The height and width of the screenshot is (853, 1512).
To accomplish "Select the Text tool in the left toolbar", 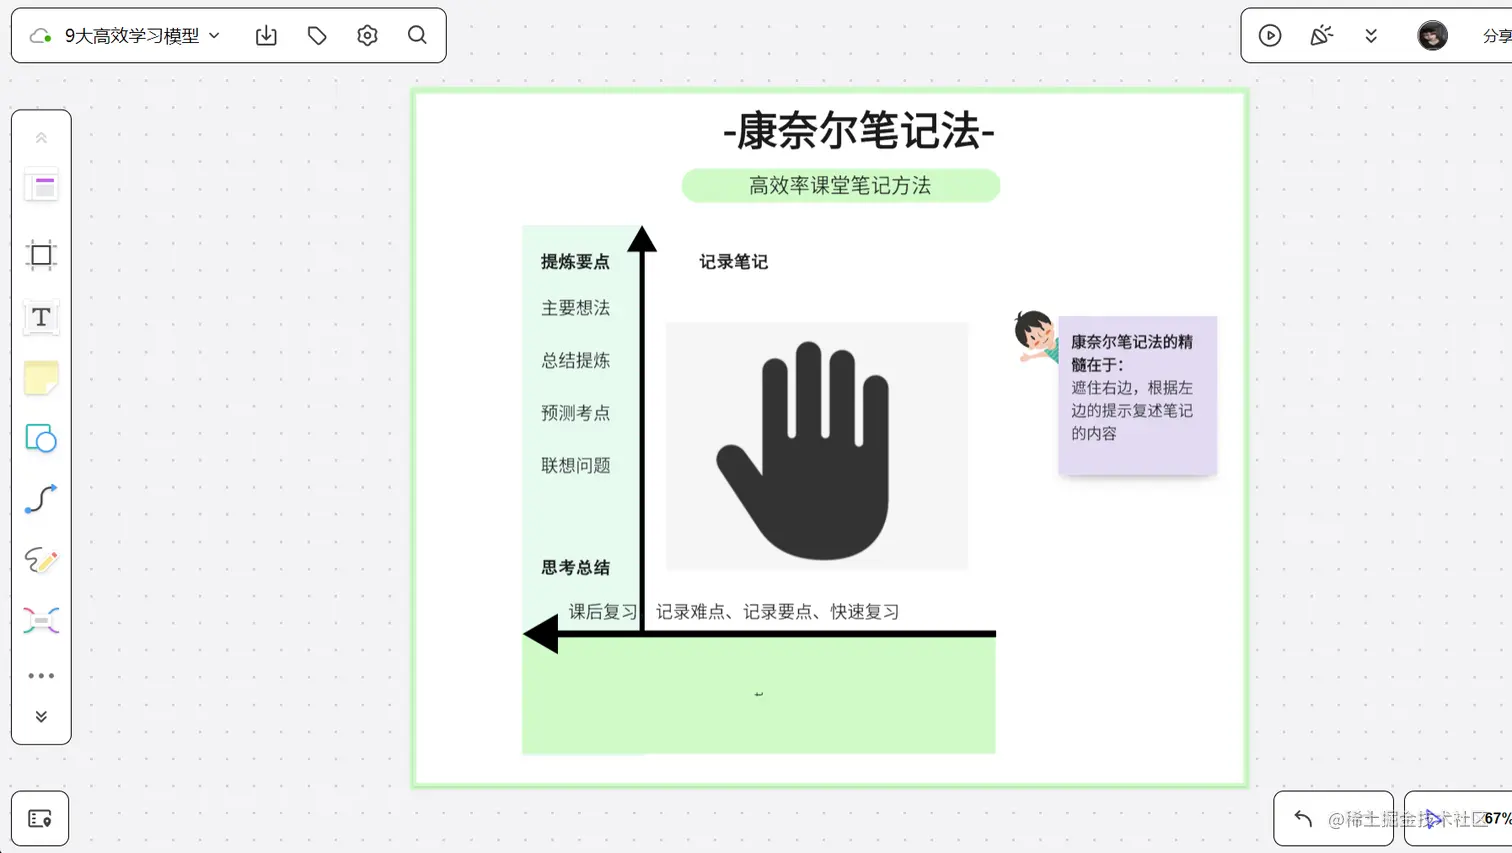I will point(41,317).
